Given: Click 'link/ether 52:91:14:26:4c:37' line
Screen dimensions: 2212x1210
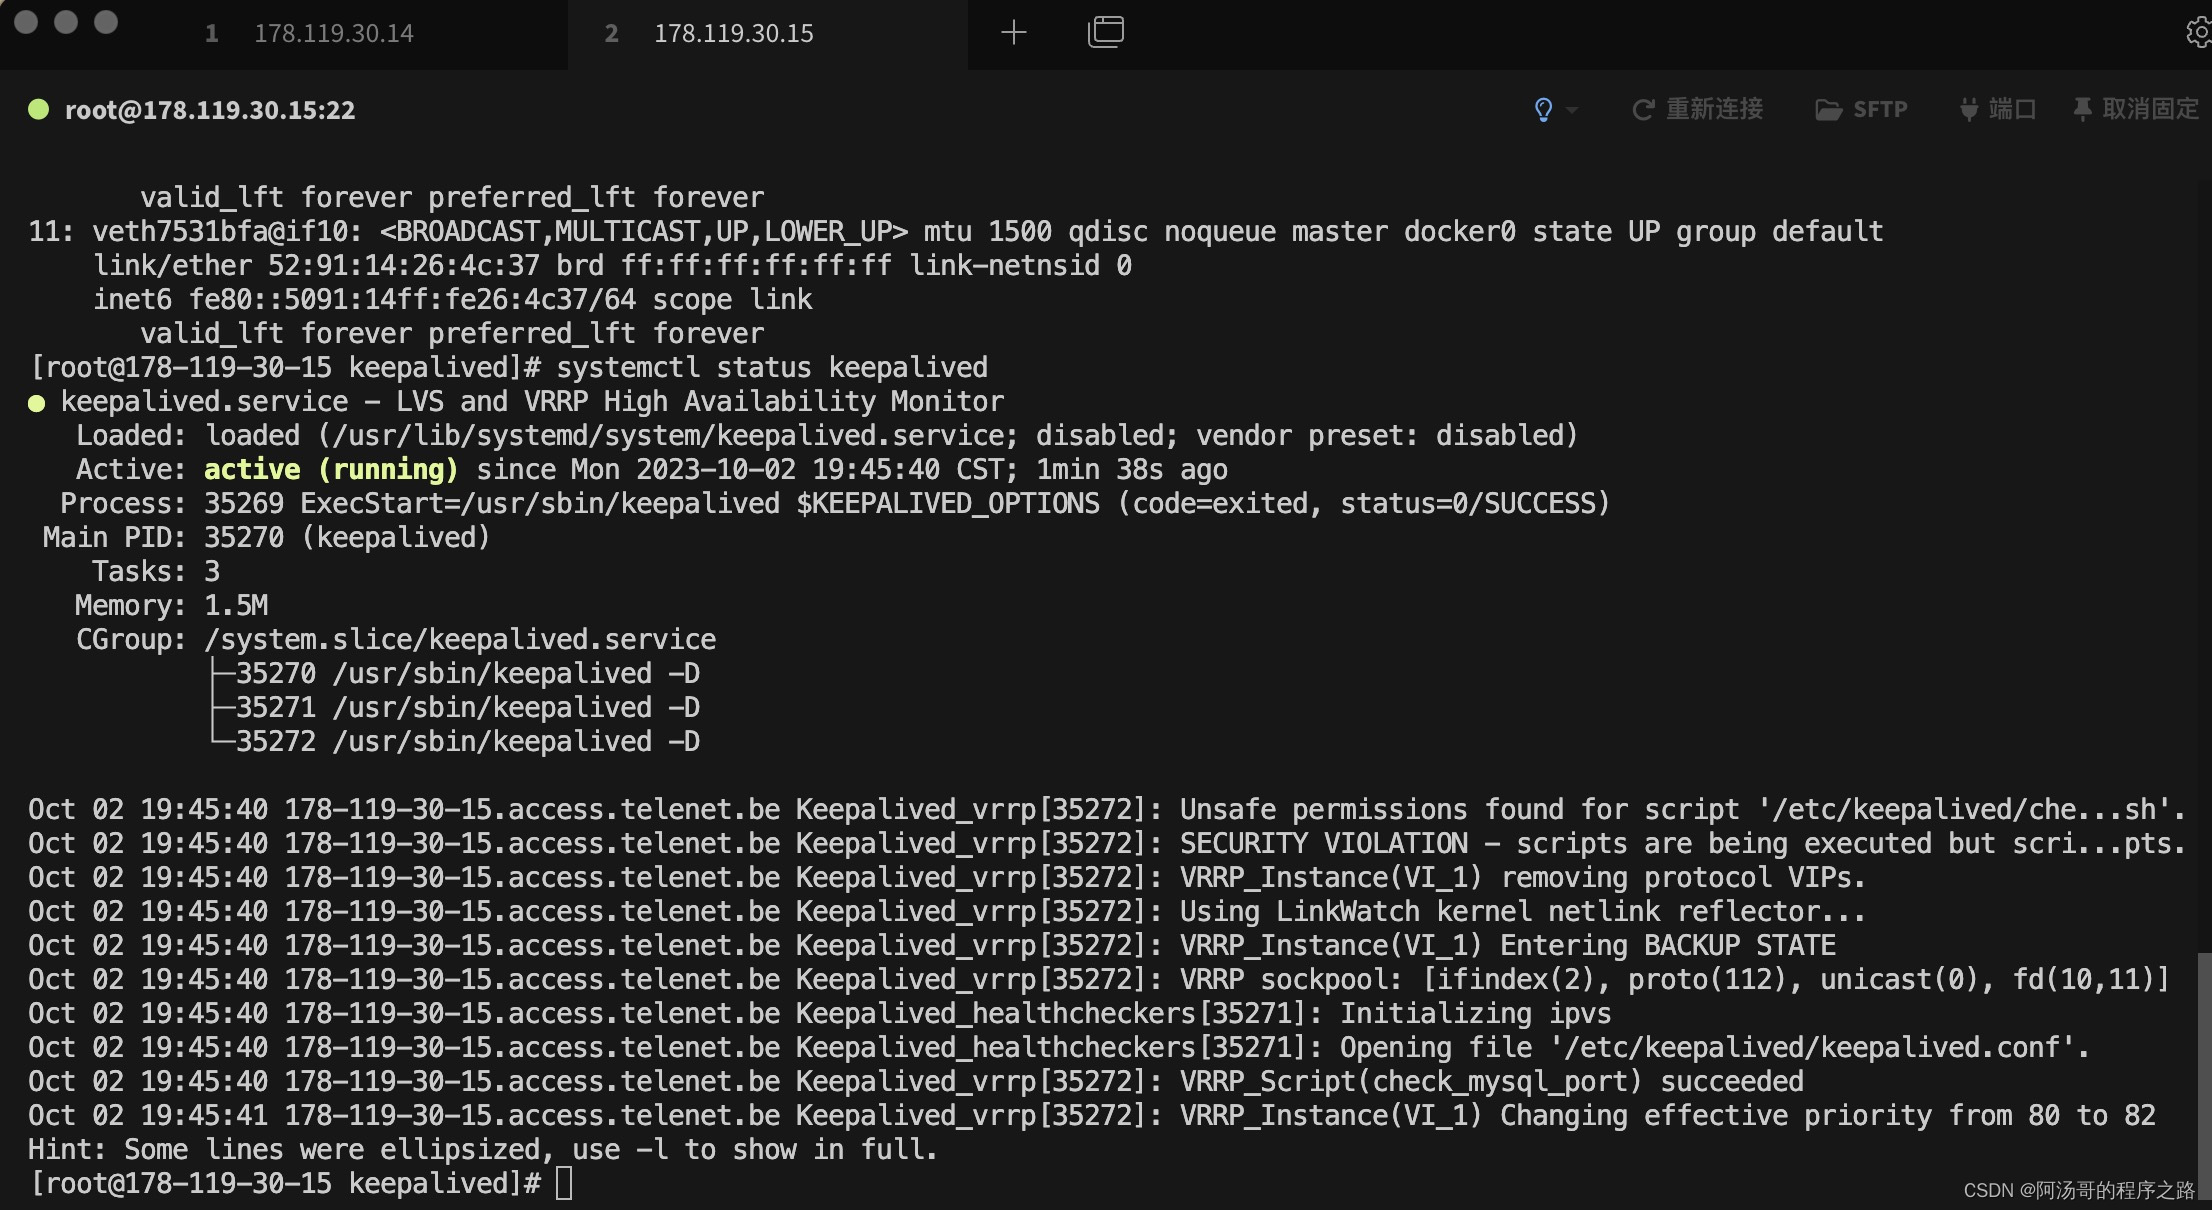Looking at the screenshot, I should (x=612, y=265).
